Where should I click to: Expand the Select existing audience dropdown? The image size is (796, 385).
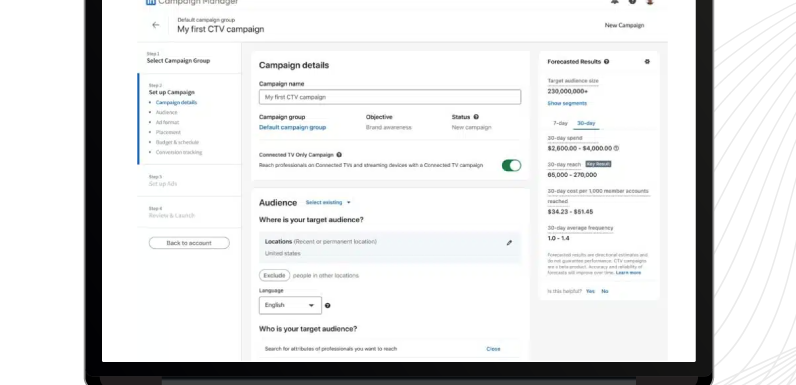(328, 202)
